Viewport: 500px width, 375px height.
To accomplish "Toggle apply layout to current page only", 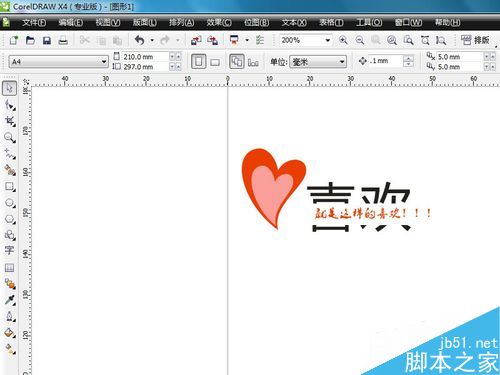I will coord(253,62).
